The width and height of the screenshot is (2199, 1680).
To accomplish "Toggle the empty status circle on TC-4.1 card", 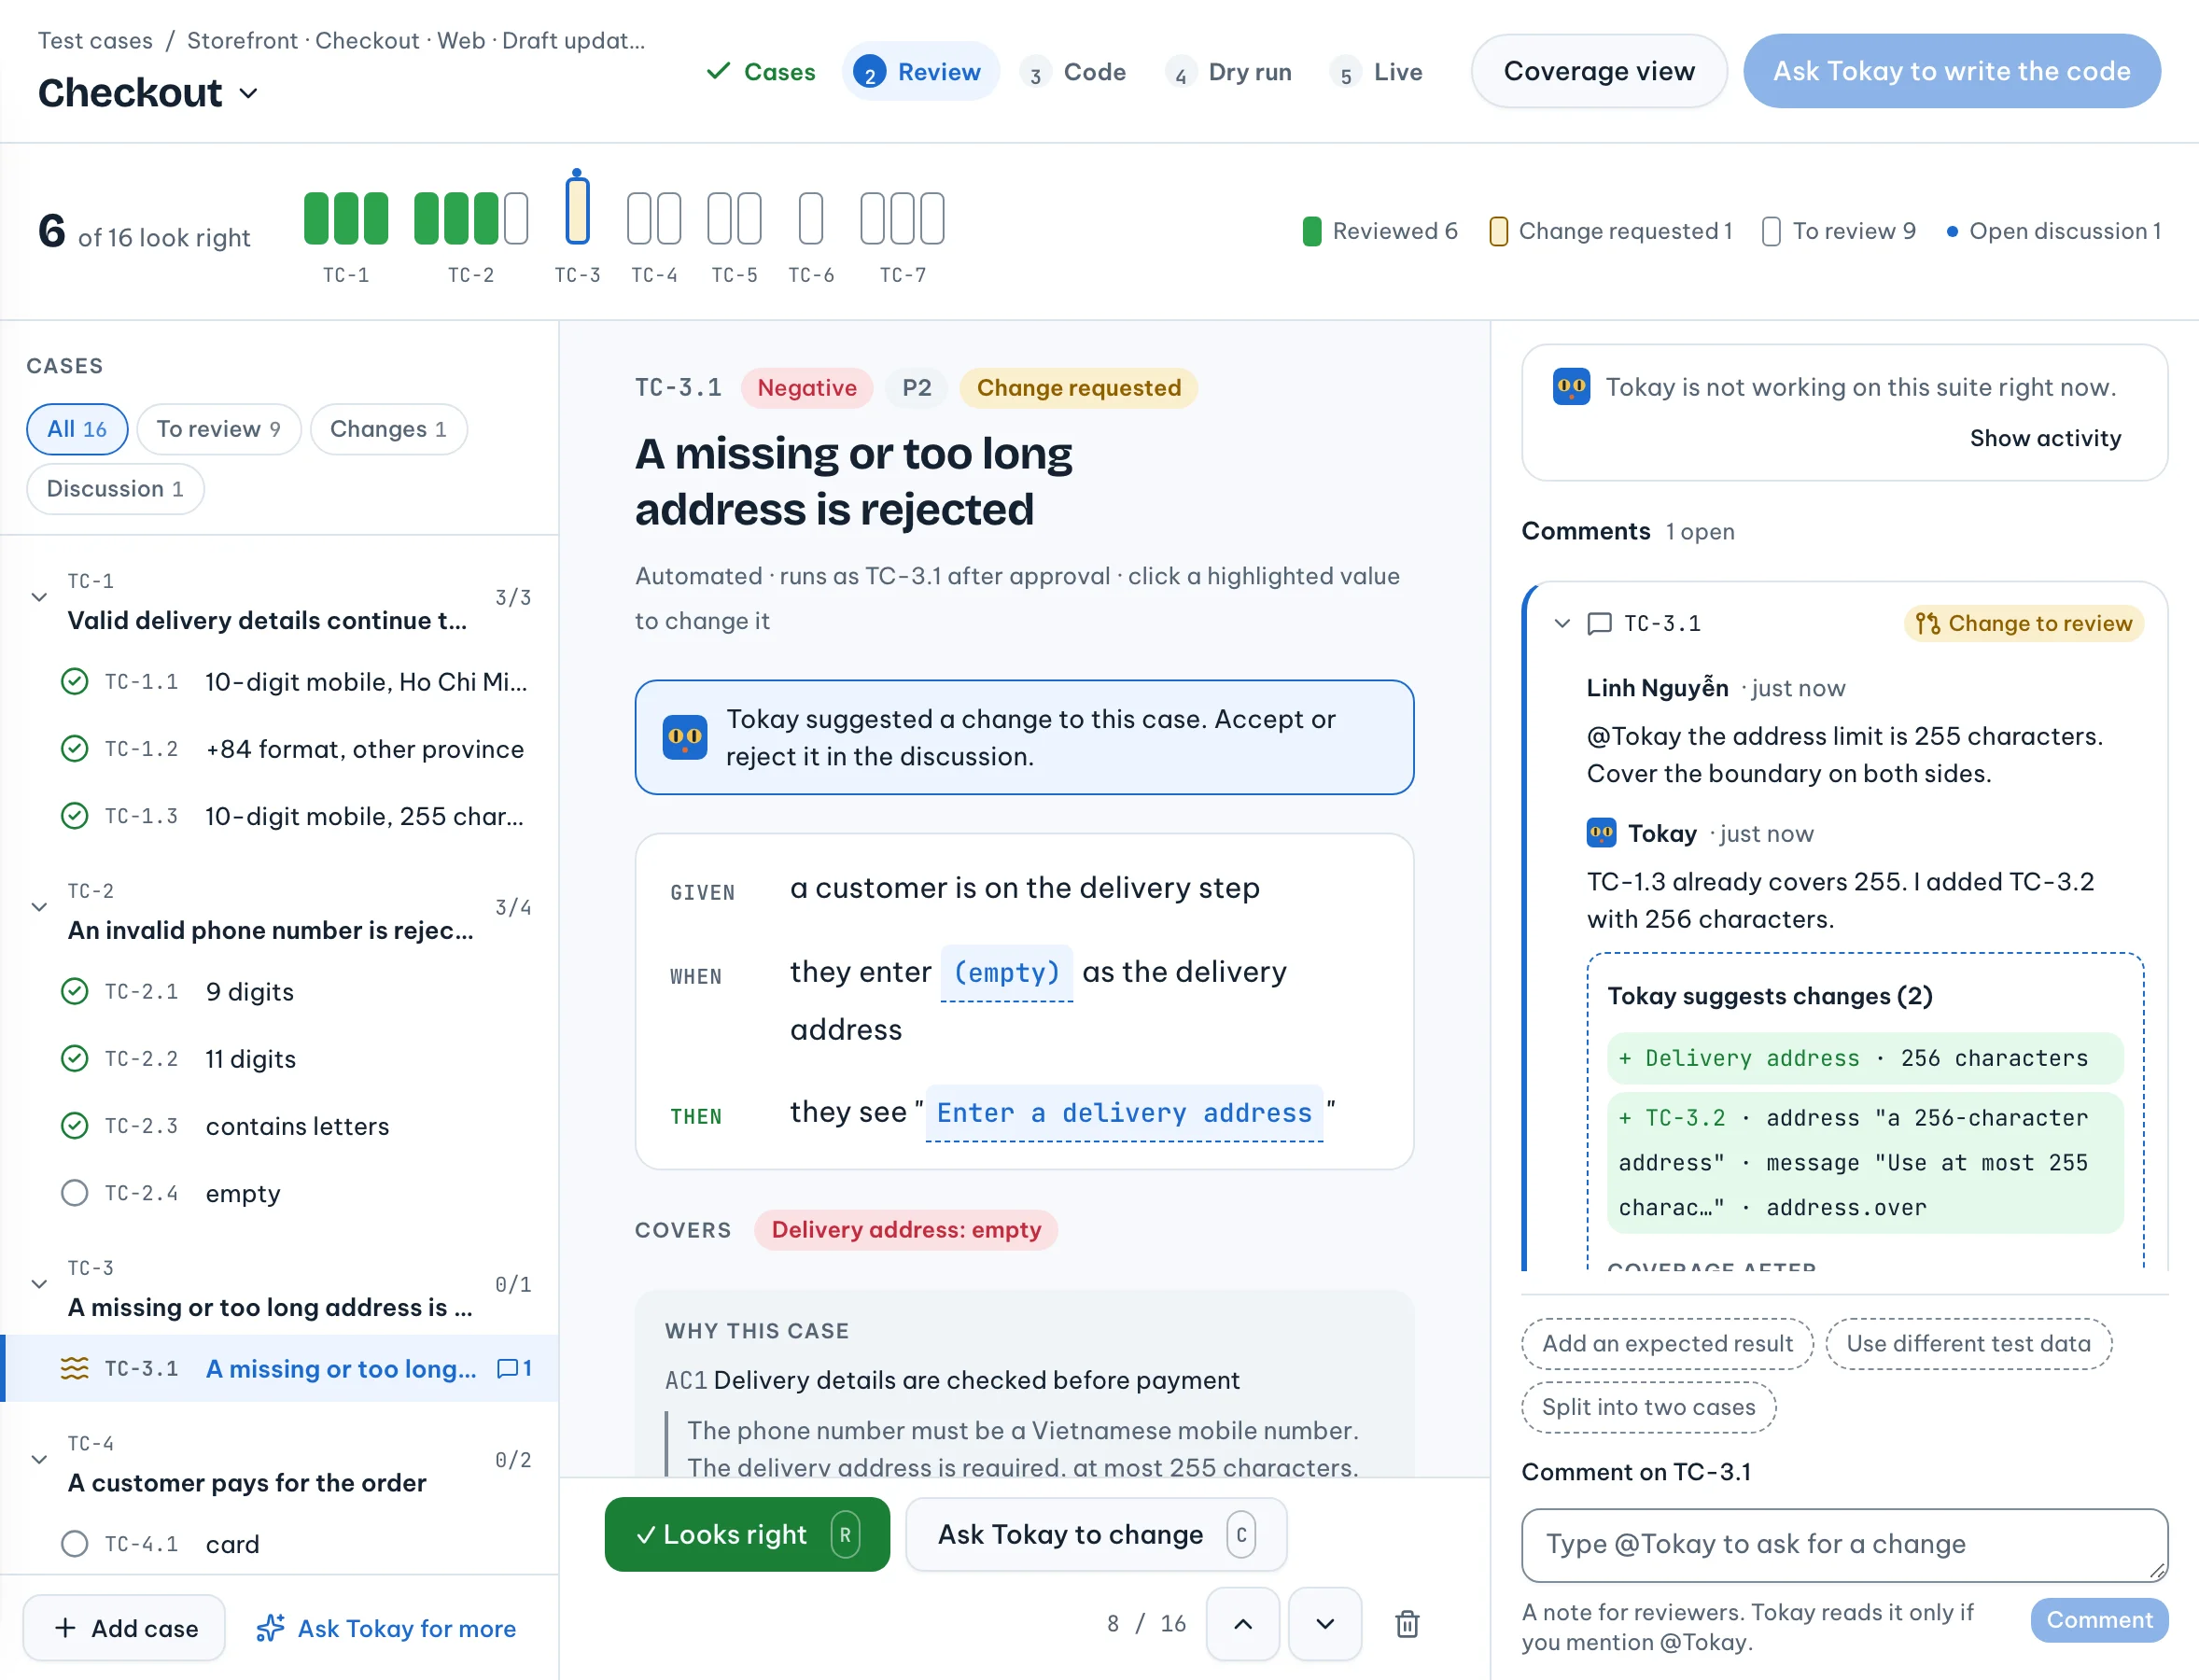I will (x=75, y=1544).
